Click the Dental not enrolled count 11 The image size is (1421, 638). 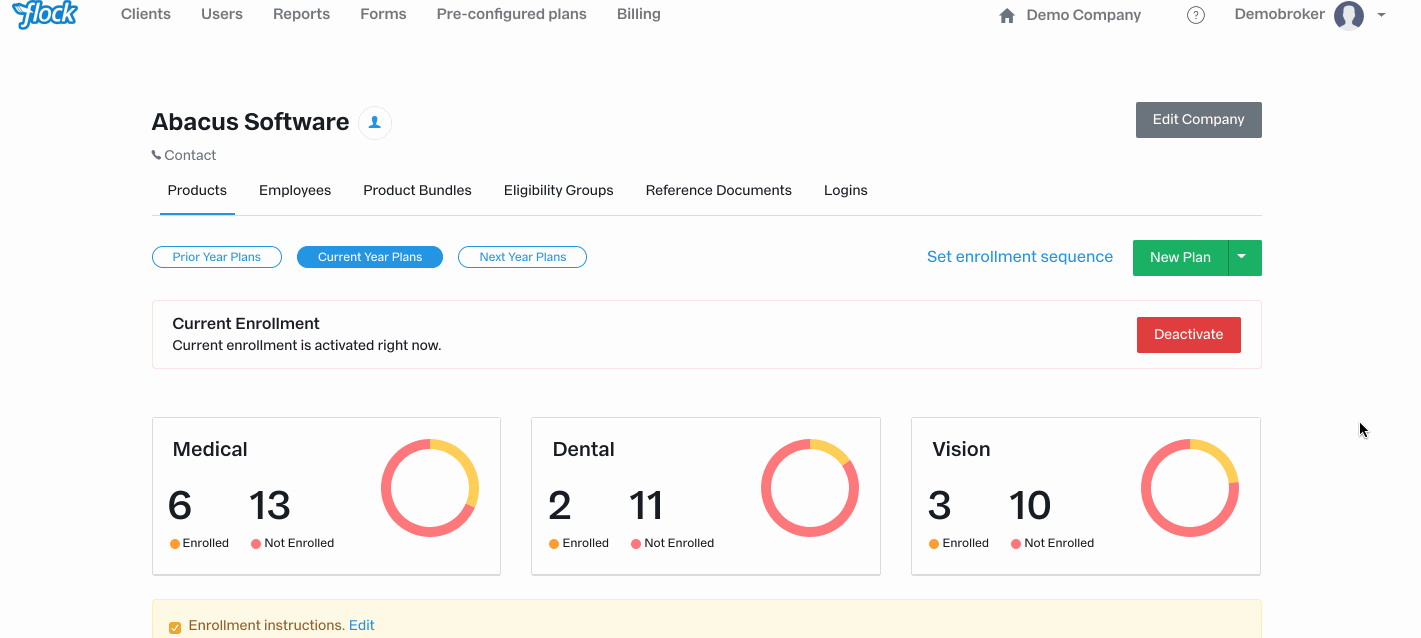pyautogui.click(x=646, y=506)
